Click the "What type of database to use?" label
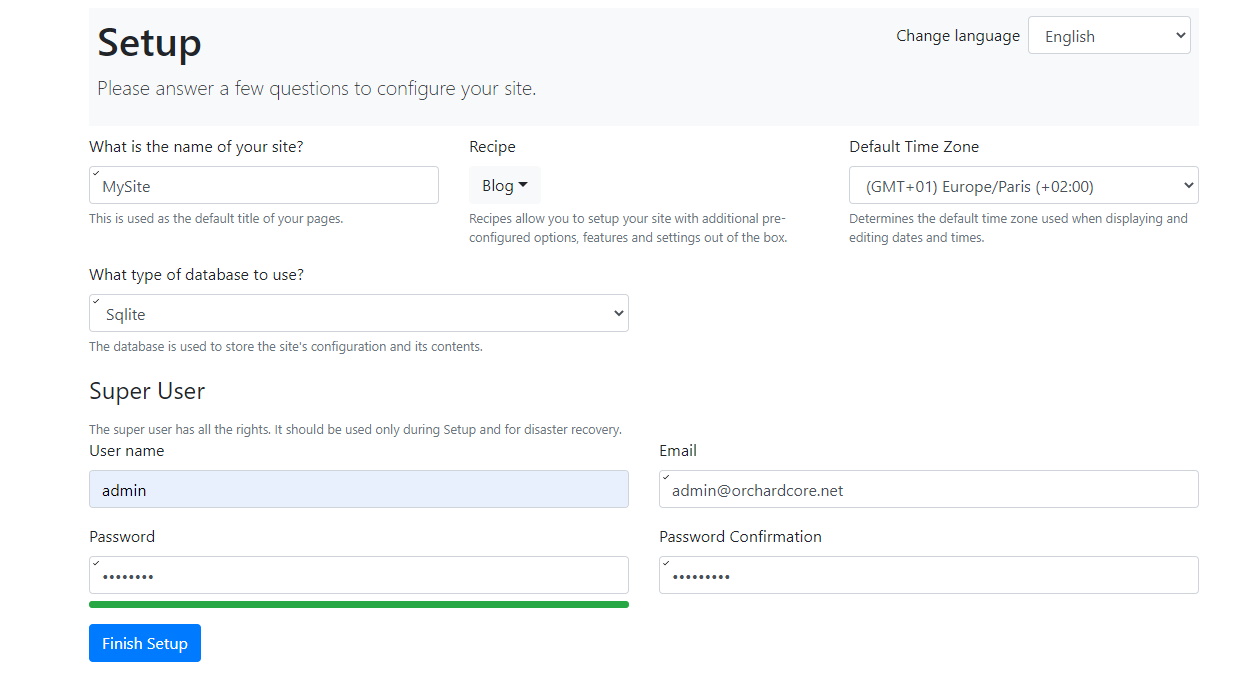This screenshot has width=1248, height=693. click(x=196, y=274)
